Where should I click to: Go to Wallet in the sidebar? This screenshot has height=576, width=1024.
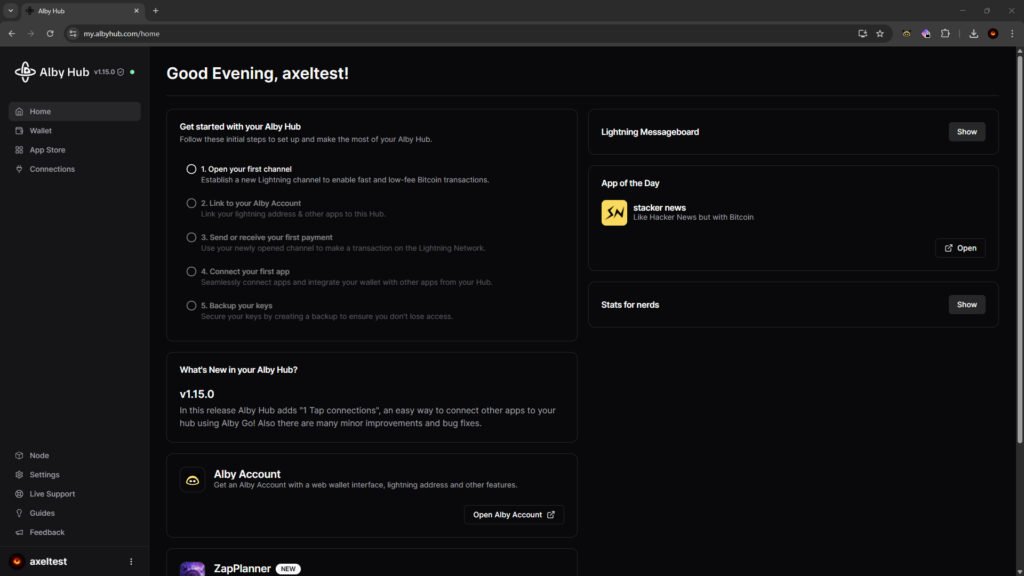(x=40, y=131)
